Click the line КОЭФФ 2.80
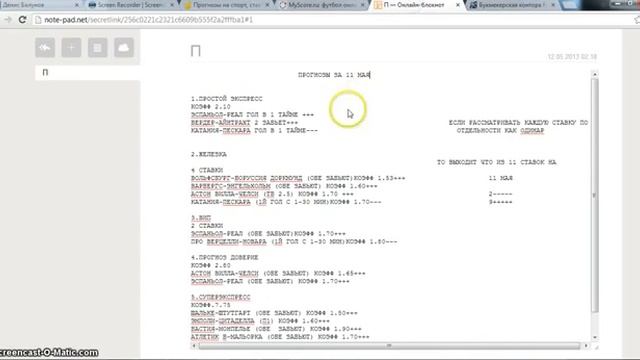The height and width of the screenshot is (360, 640). [211, 265]
